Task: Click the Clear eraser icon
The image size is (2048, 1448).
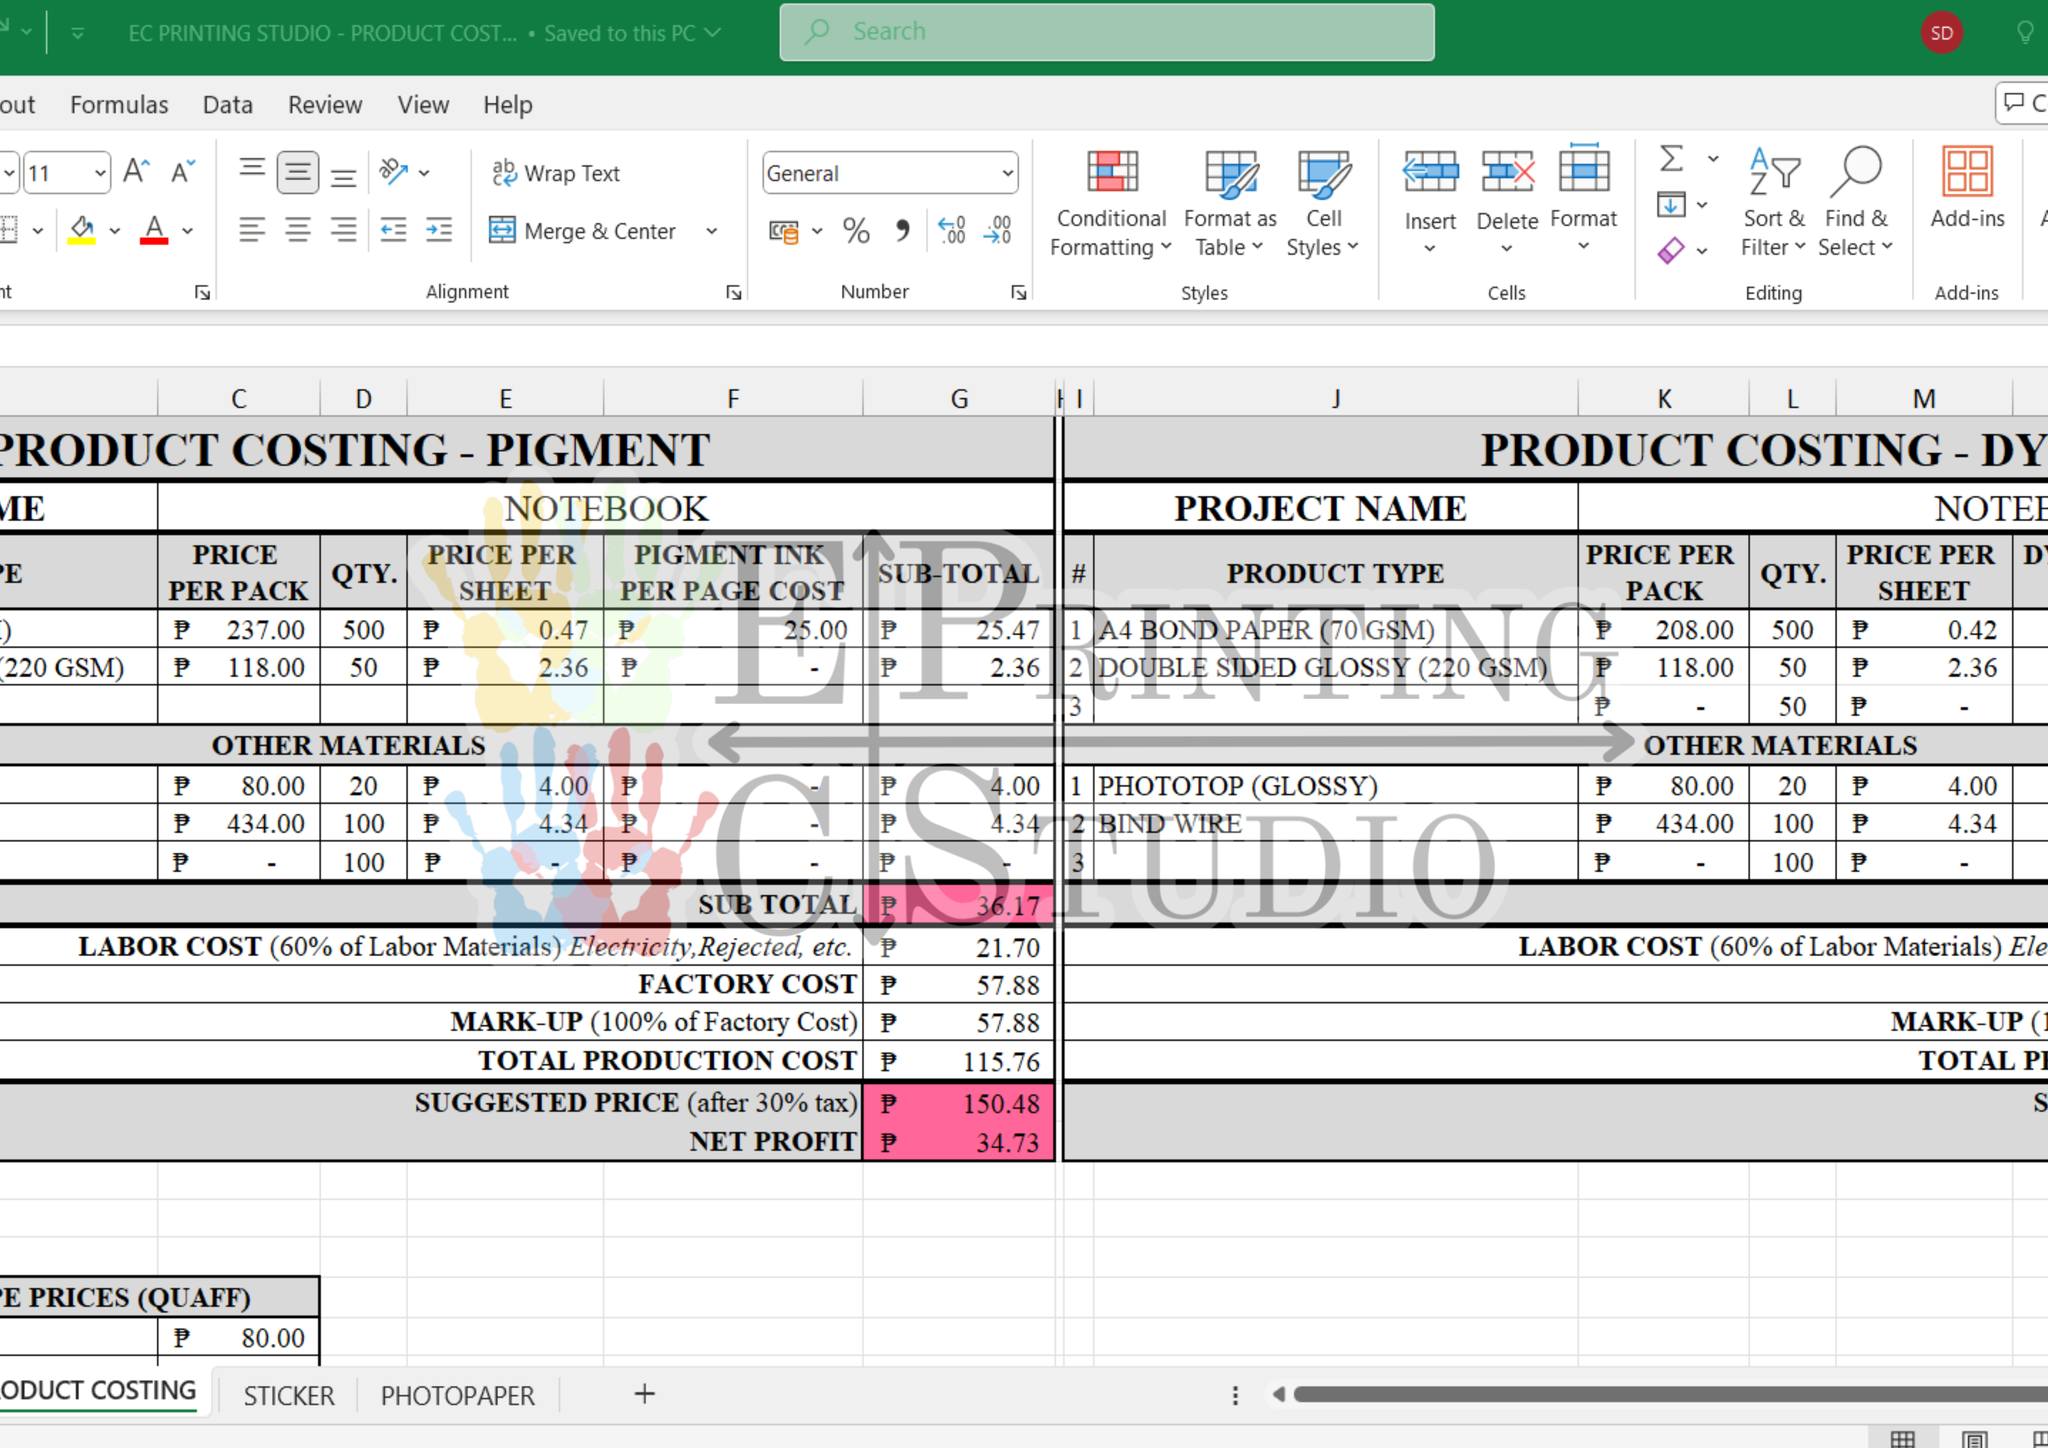Action: tap(1671, 250)
